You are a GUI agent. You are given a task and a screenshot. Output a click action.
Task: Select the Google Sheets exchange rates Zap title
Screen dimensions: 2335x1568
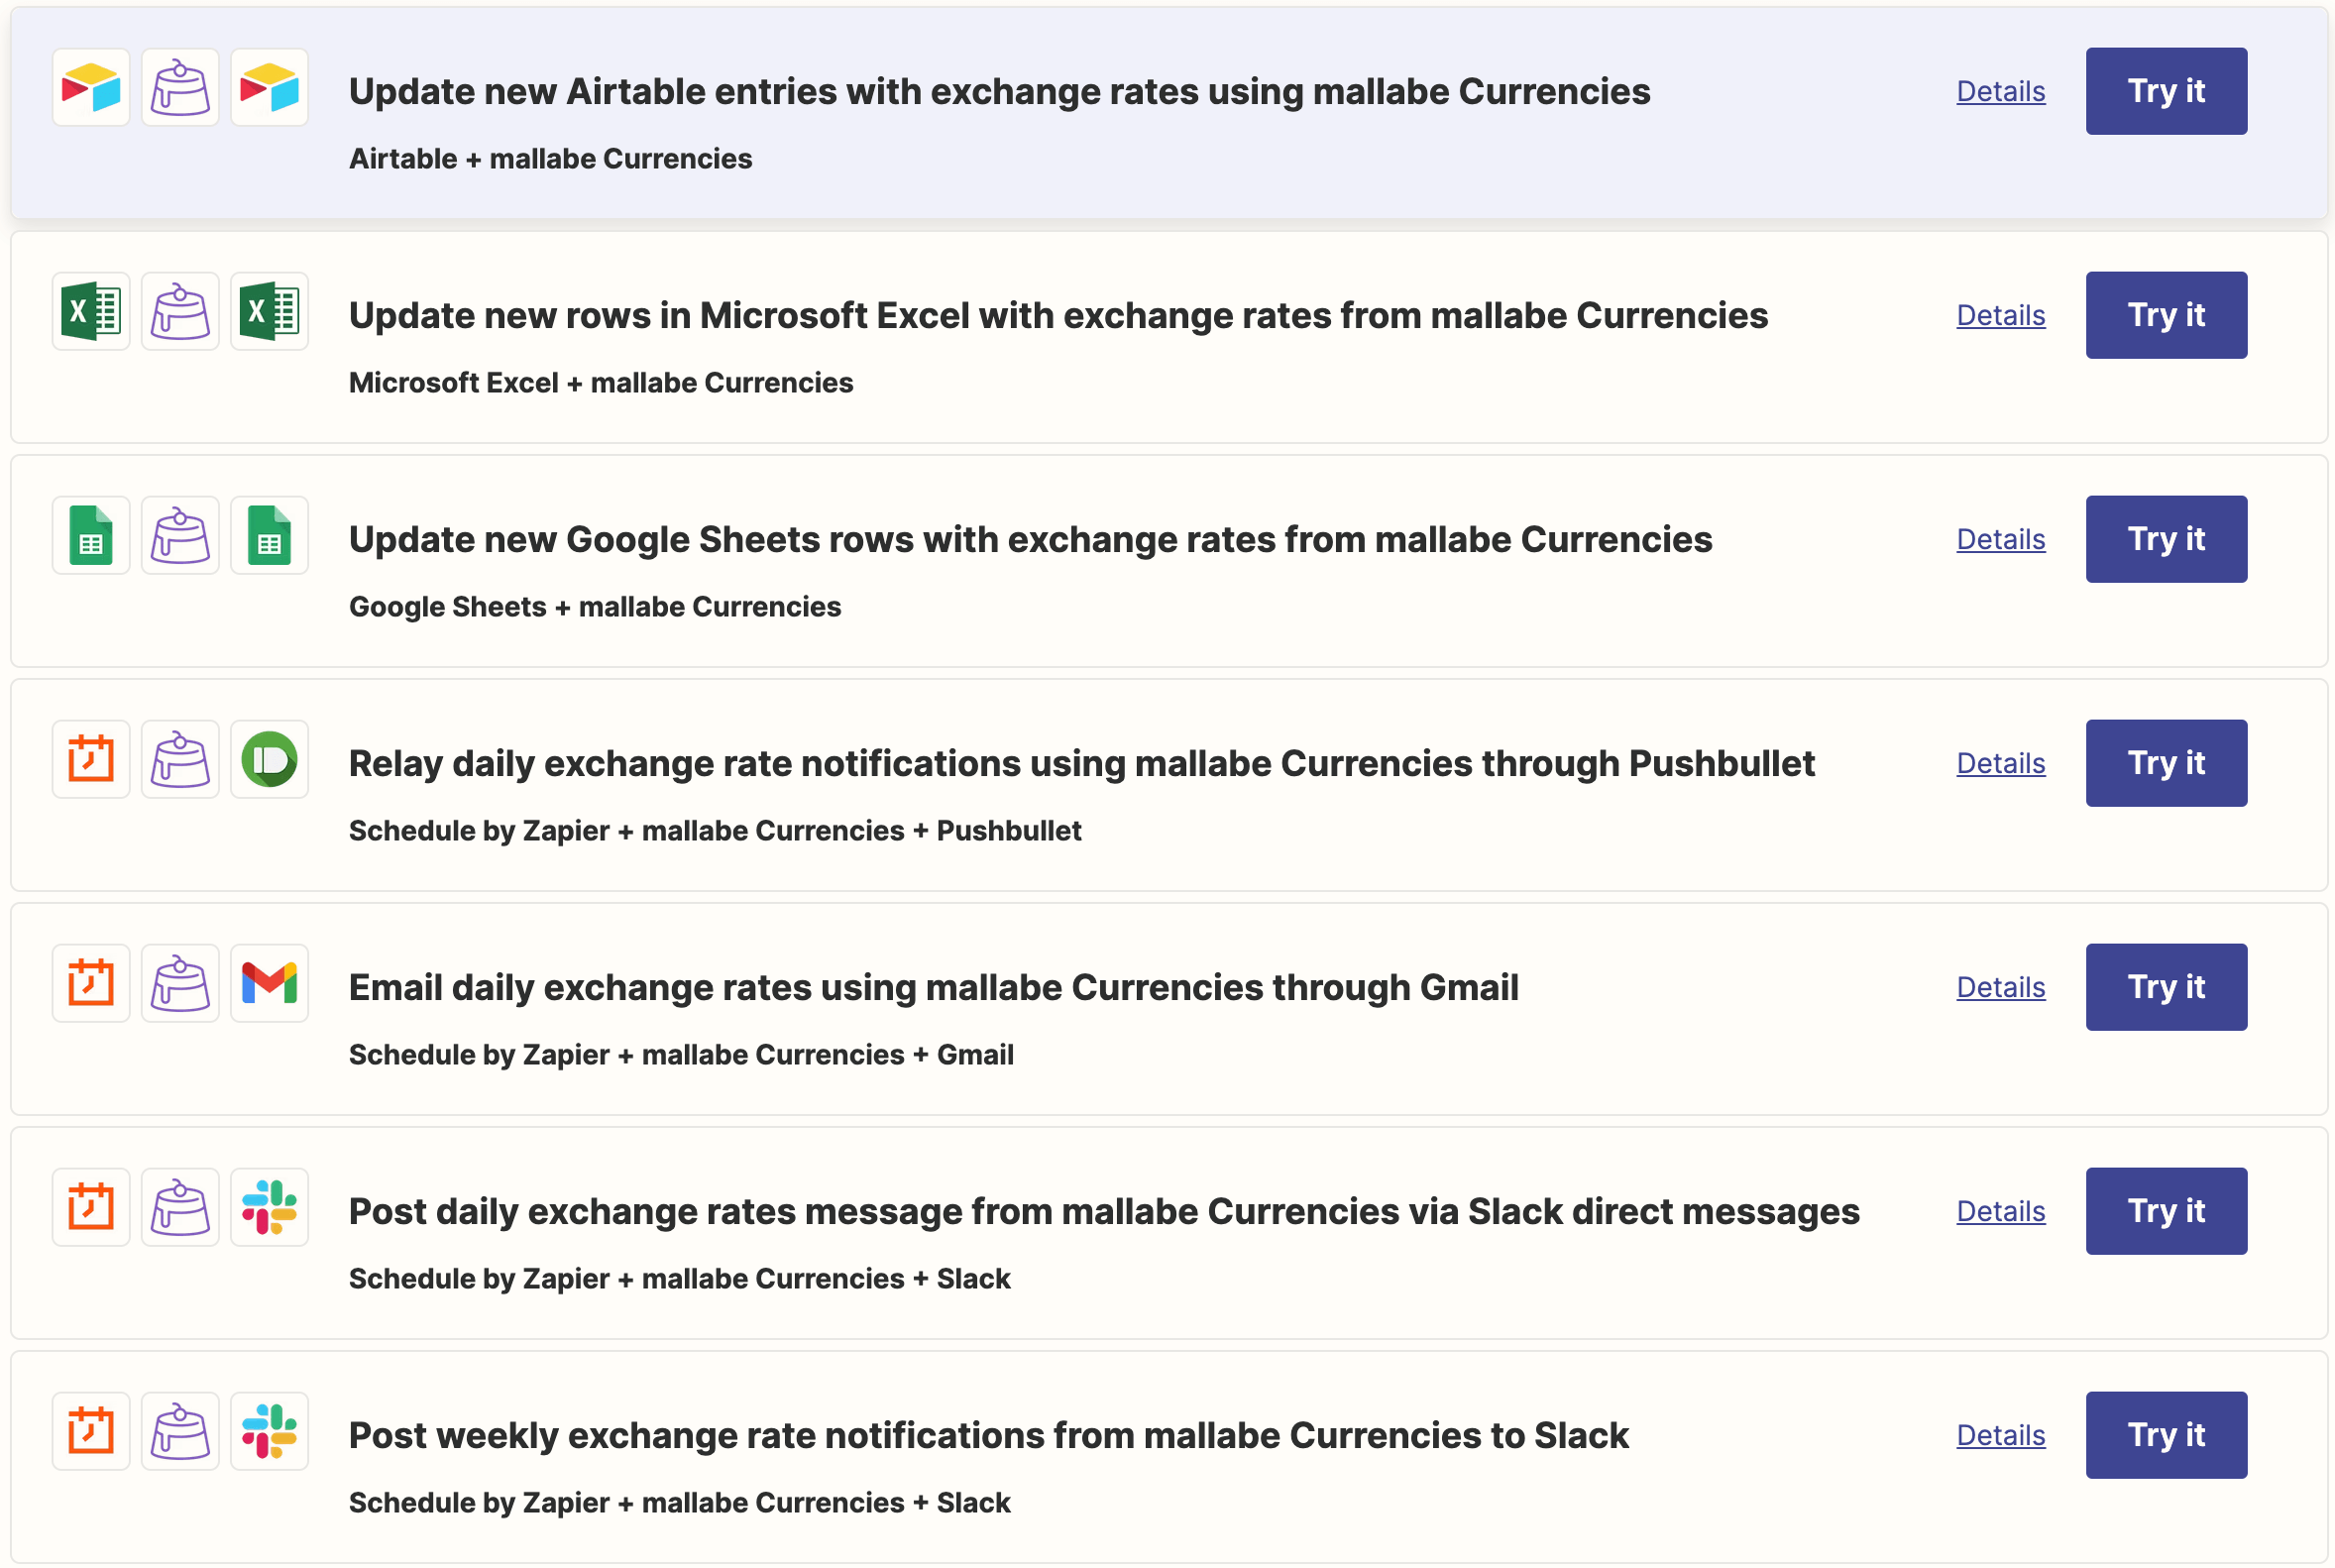click(x=1030, y=540)
